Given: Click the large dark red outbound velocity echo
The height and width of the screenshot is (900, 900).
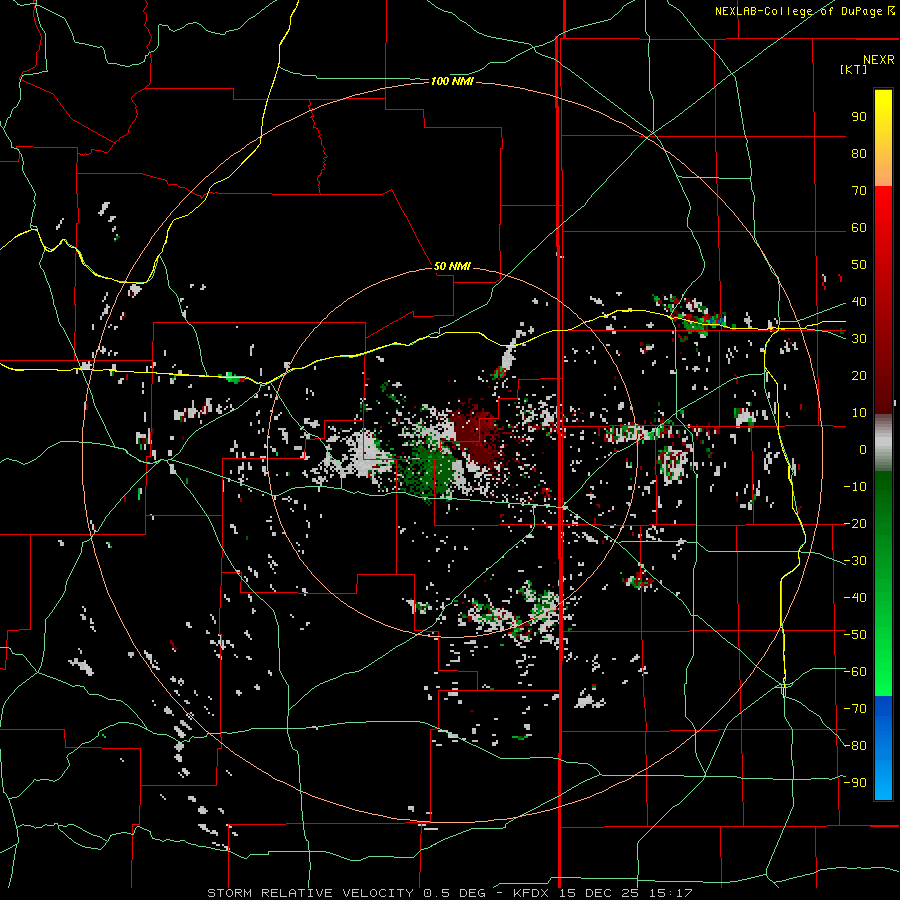Looking at the screenshot, I should coord(475,436).
